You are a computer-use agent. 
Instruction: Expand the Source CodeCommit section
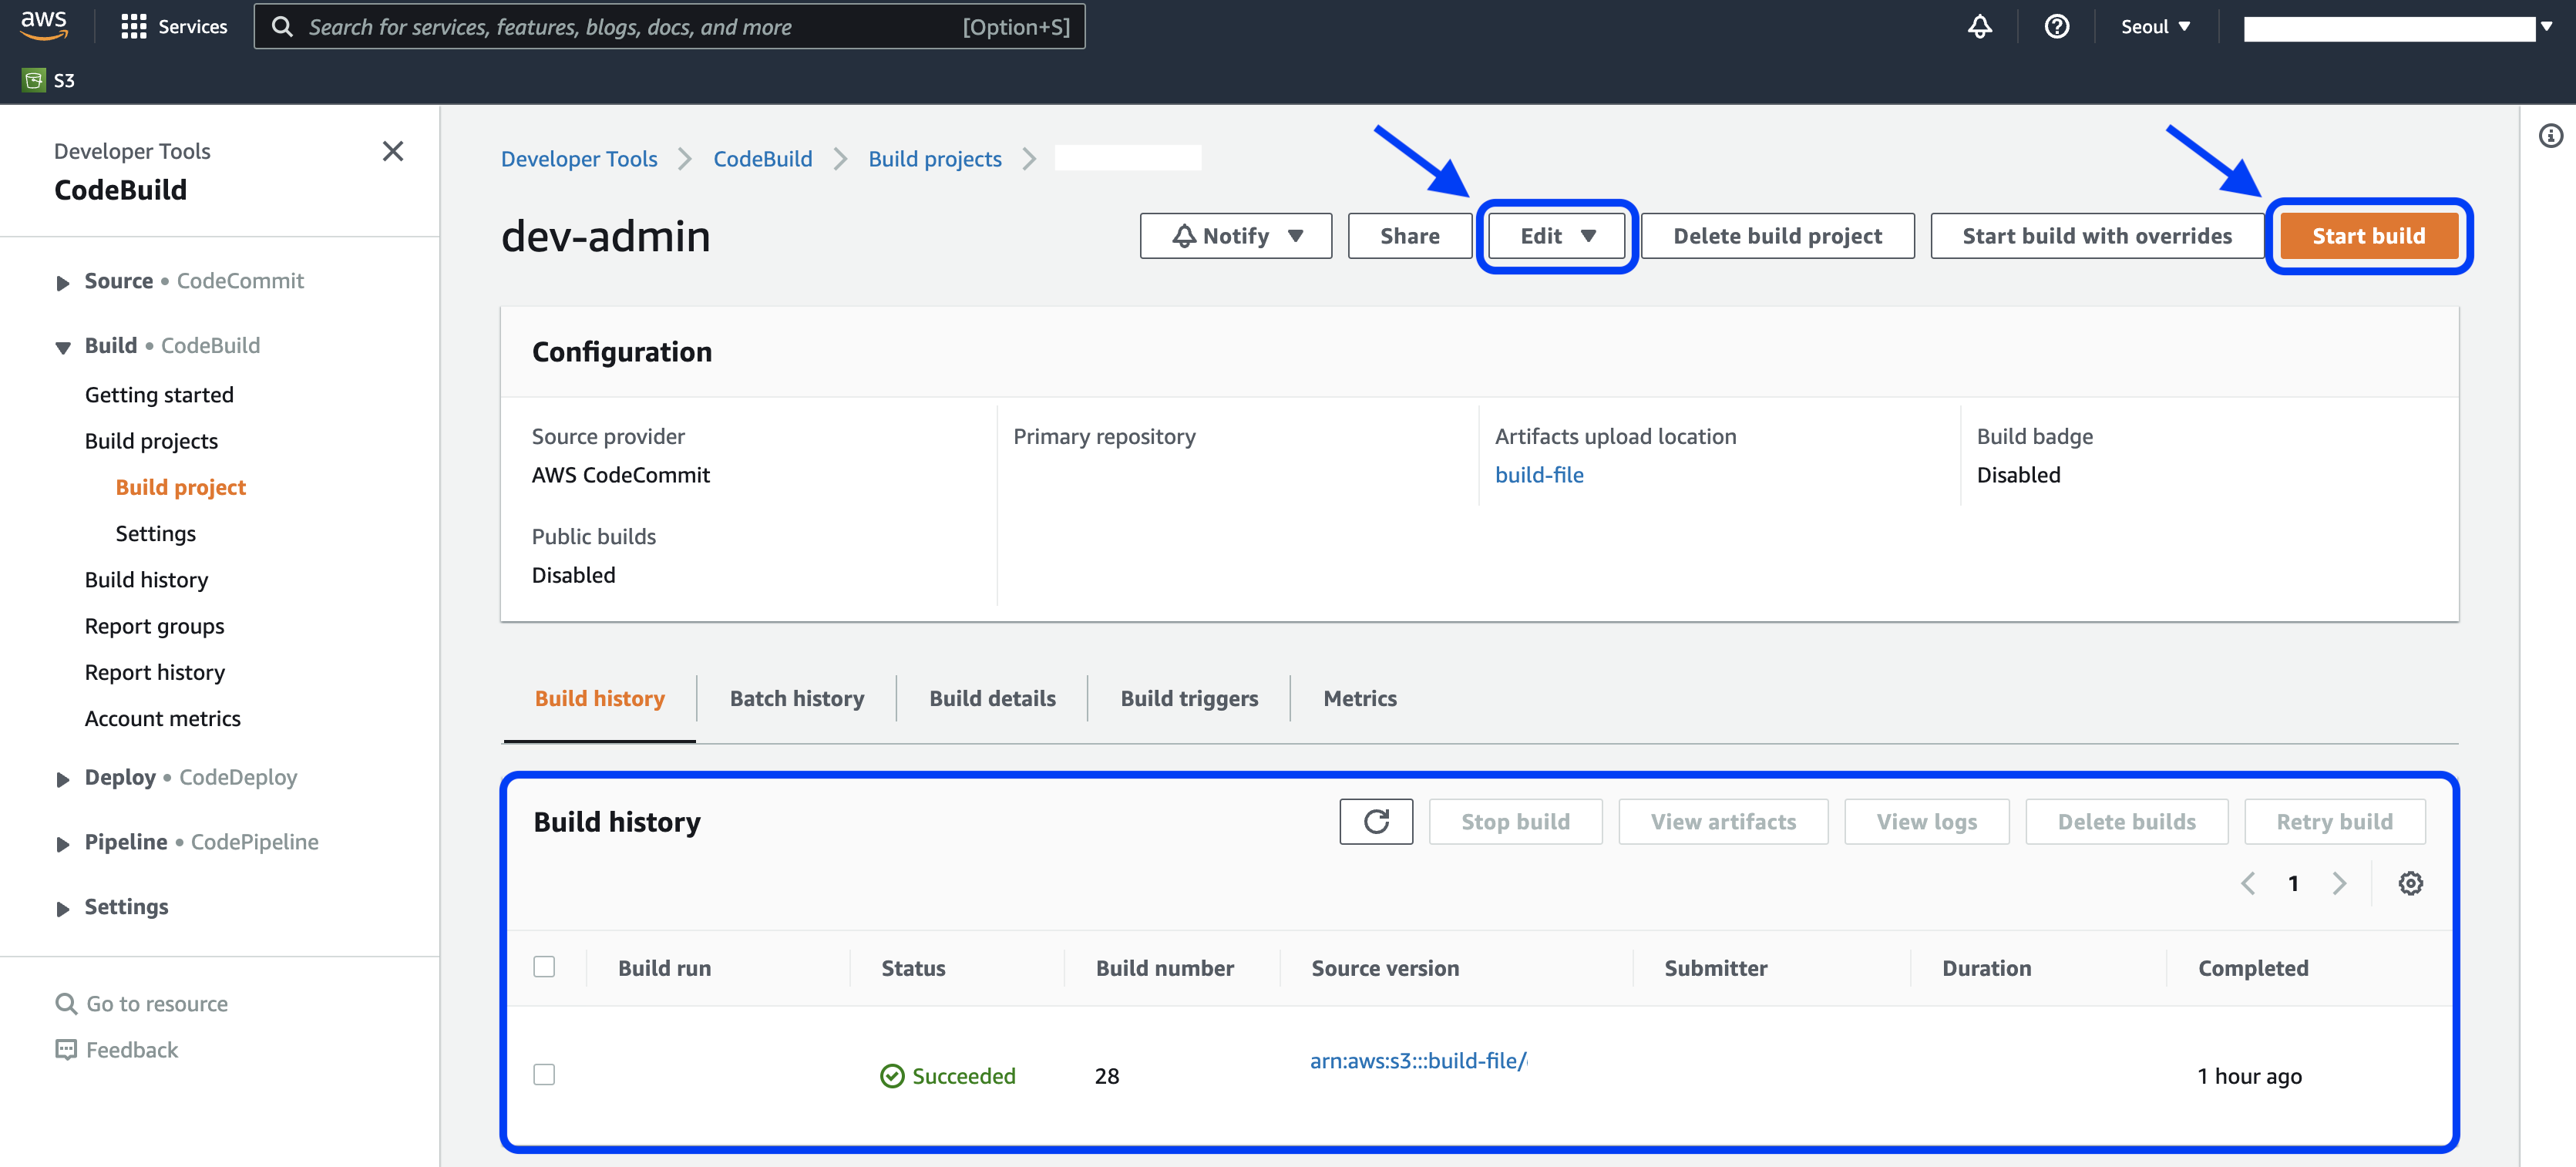click(x=63, y=283)
